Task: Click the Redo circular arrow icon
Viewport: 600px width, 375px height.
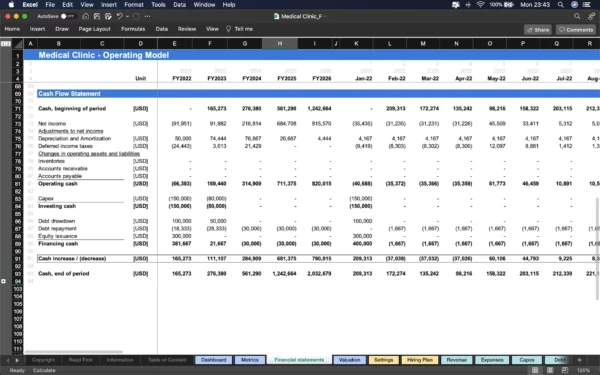Action: tap(136, 16)
